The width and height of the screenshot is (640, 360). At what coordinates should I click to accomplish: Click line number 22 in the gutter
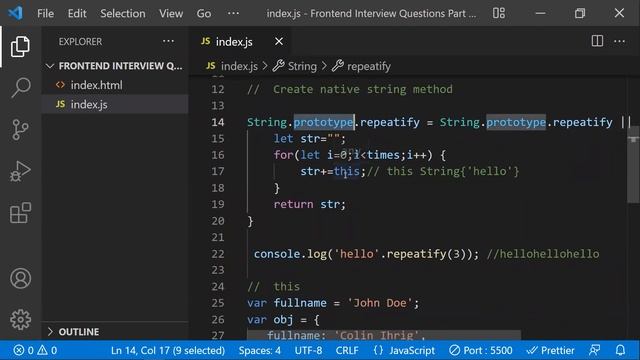tap(218, 254)
